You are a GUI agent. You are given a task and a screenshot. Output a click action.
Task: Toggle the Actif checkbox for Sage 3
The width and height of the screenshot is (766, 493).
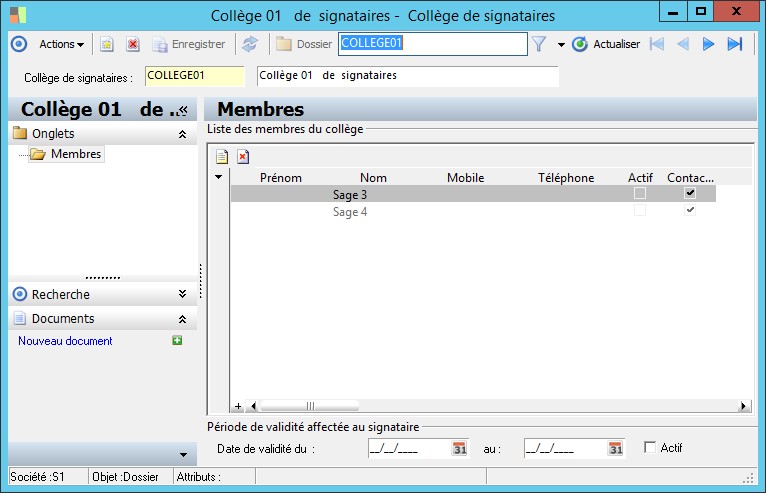(639, 193)
